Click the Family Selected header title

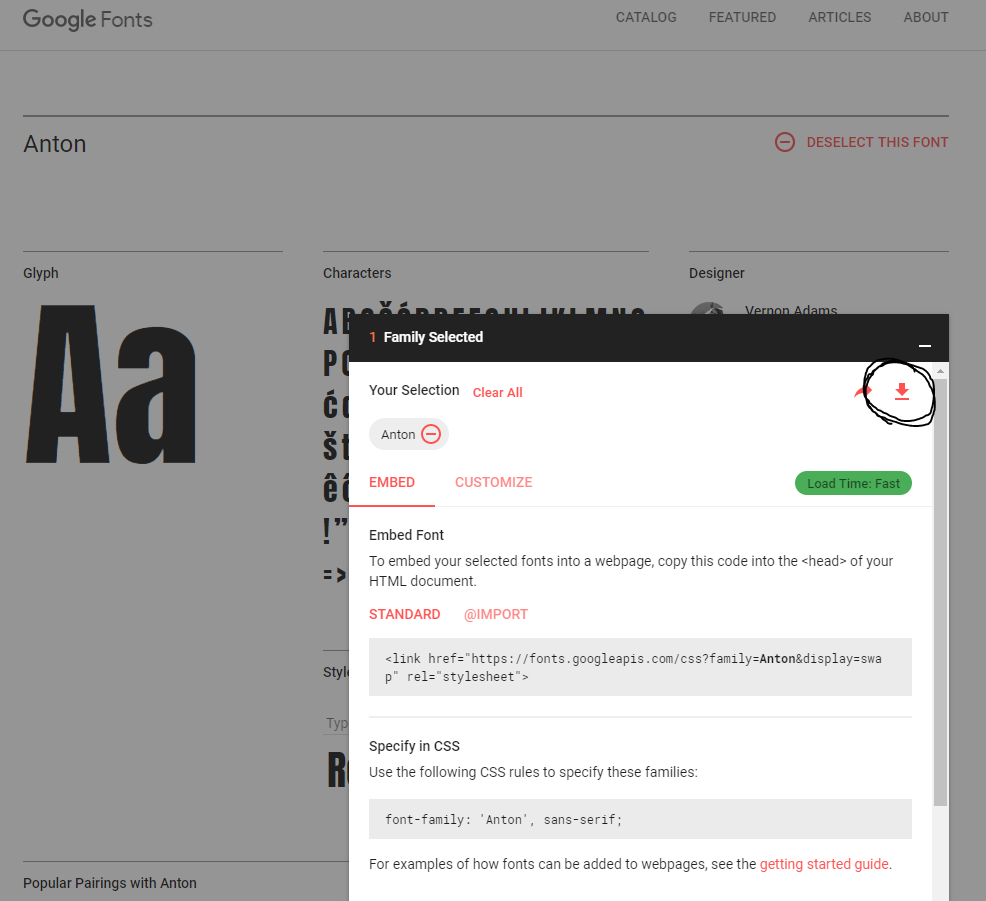(433, 337)
